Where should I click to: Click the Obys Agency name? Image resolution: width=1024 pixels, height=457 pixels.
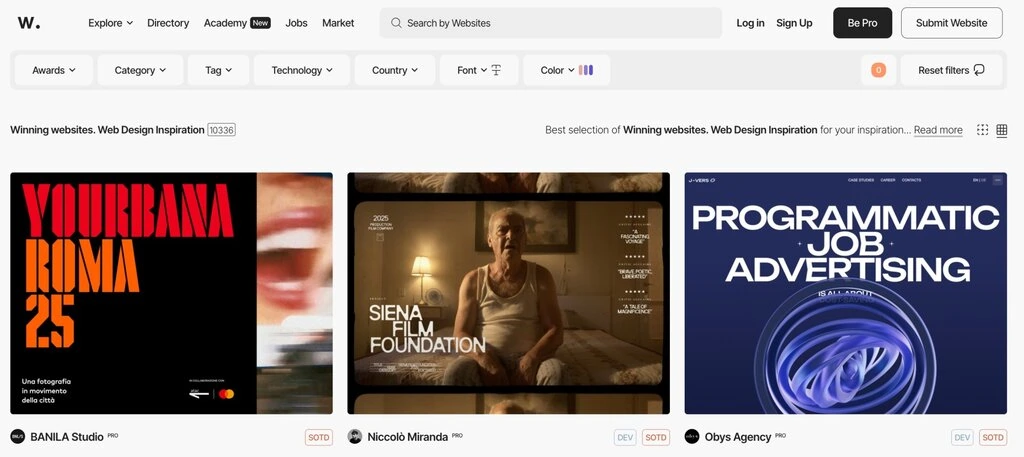pos(738,437)
